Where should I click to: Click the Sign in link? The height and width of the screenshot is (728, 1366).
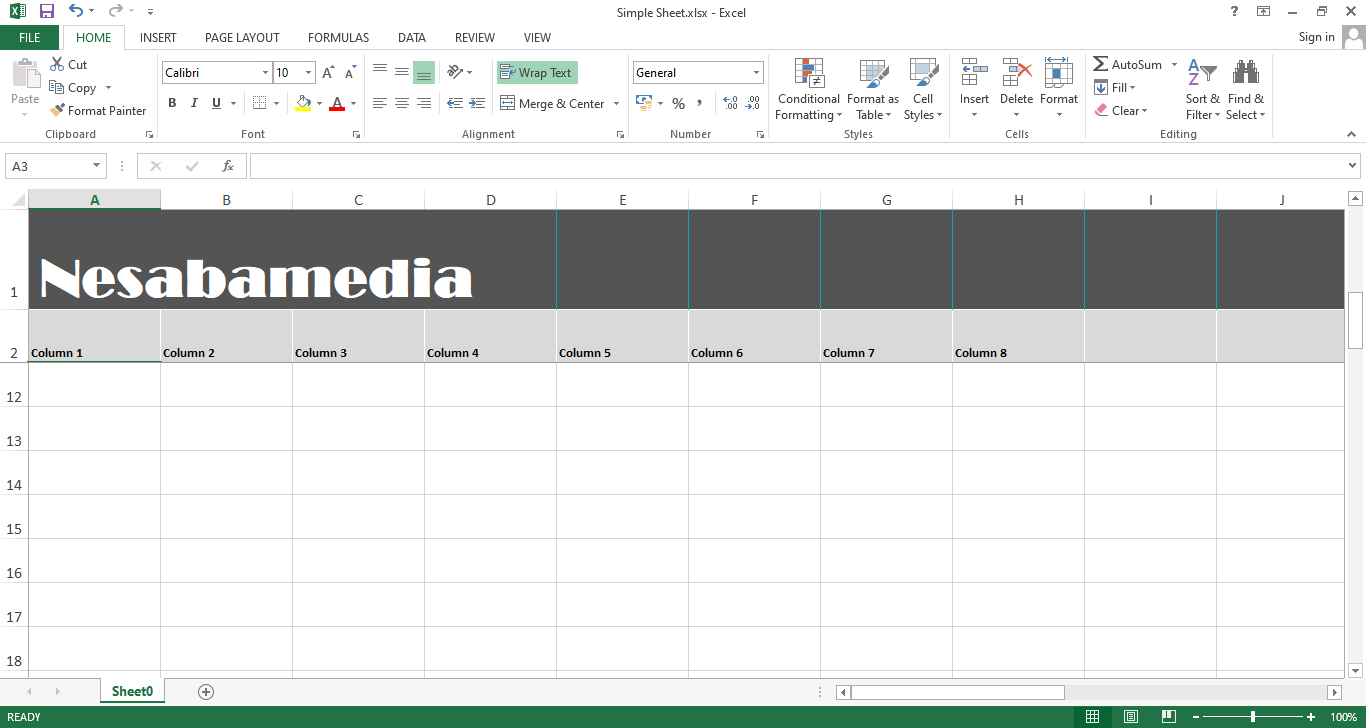[x=1316, y=37]
